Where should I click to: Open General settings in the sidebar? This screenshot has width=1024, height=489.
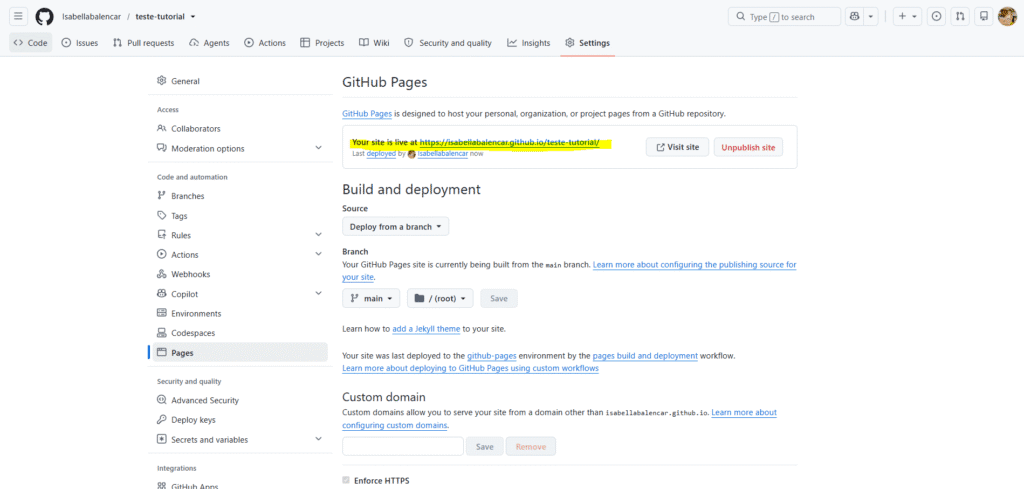[238, 81]
